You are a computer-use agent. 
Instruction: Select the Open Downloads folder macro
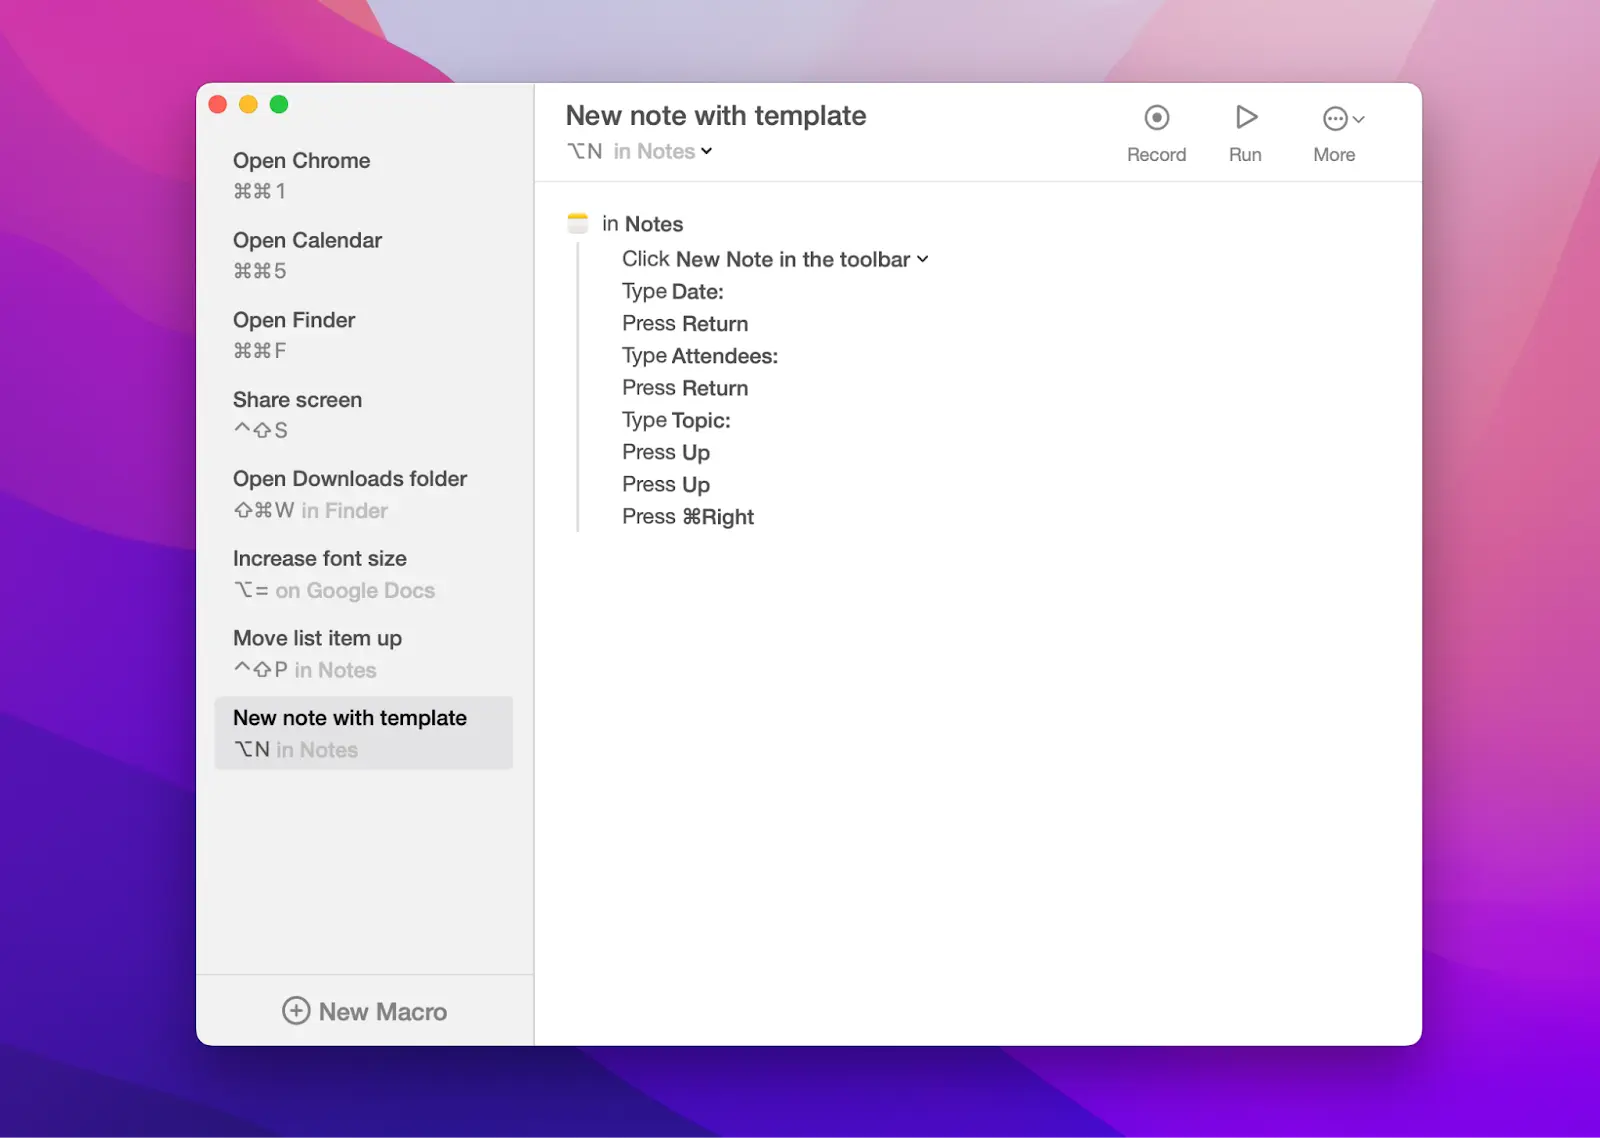(364, 494)
